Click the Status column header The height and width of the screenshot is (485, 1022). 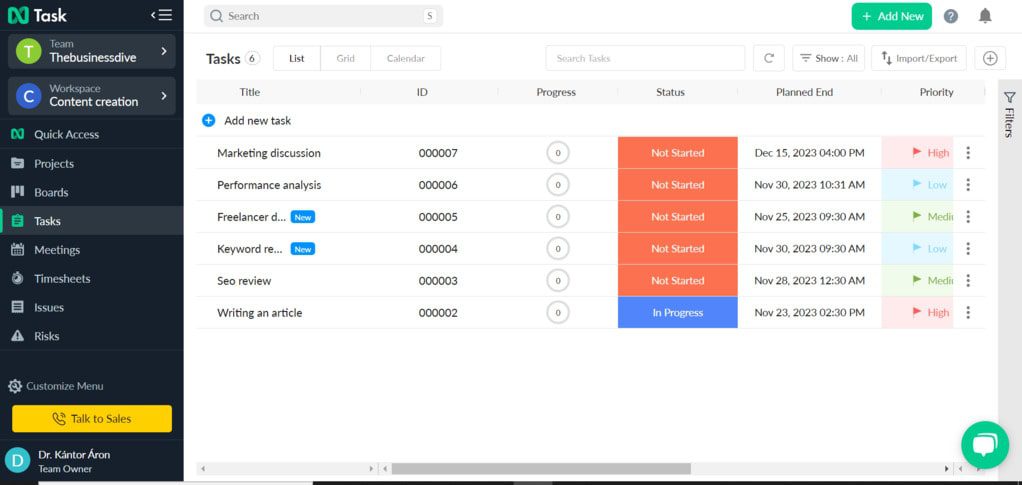[670, 92]
